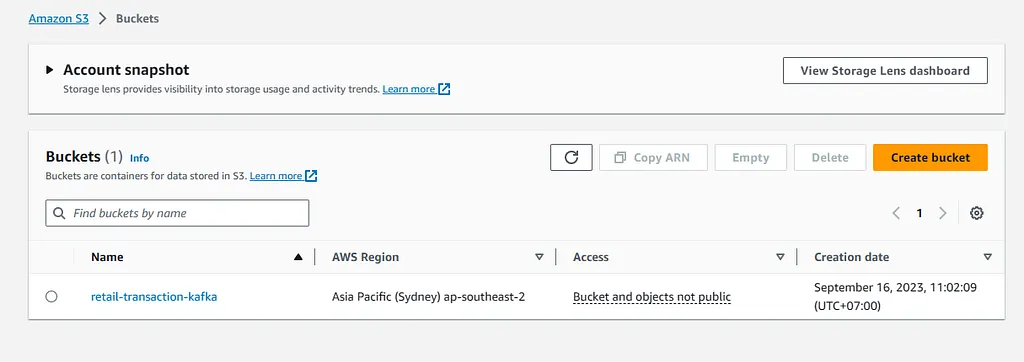Viewport: 1024px width, 362px height.
Task: Click page number 1 in pagination
Action: (919, 213)
